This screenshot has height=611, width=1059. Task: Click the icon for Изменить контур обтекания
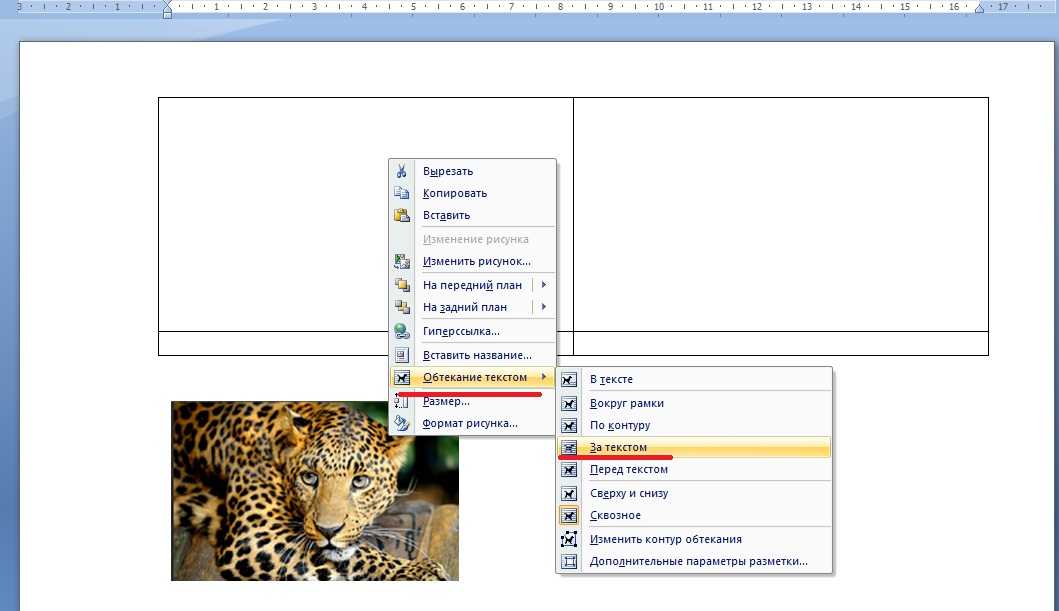pos(569,539)
